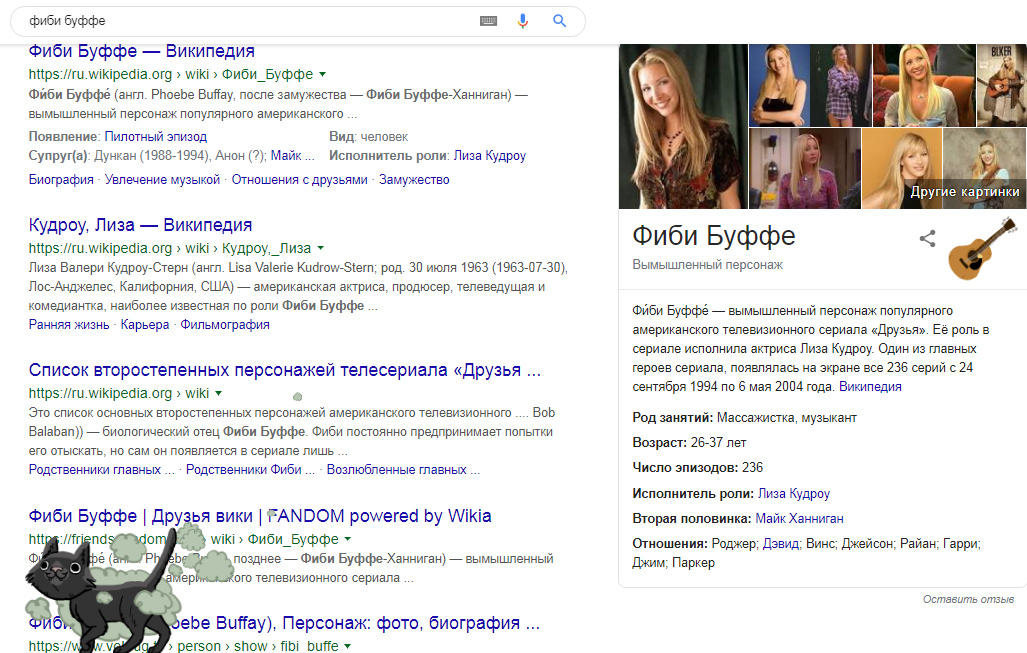Viewport: 1027px width, 653px height.
Task: Click the acoustic guitar icon in knowledge panel
Action: (x=981, y=247)
